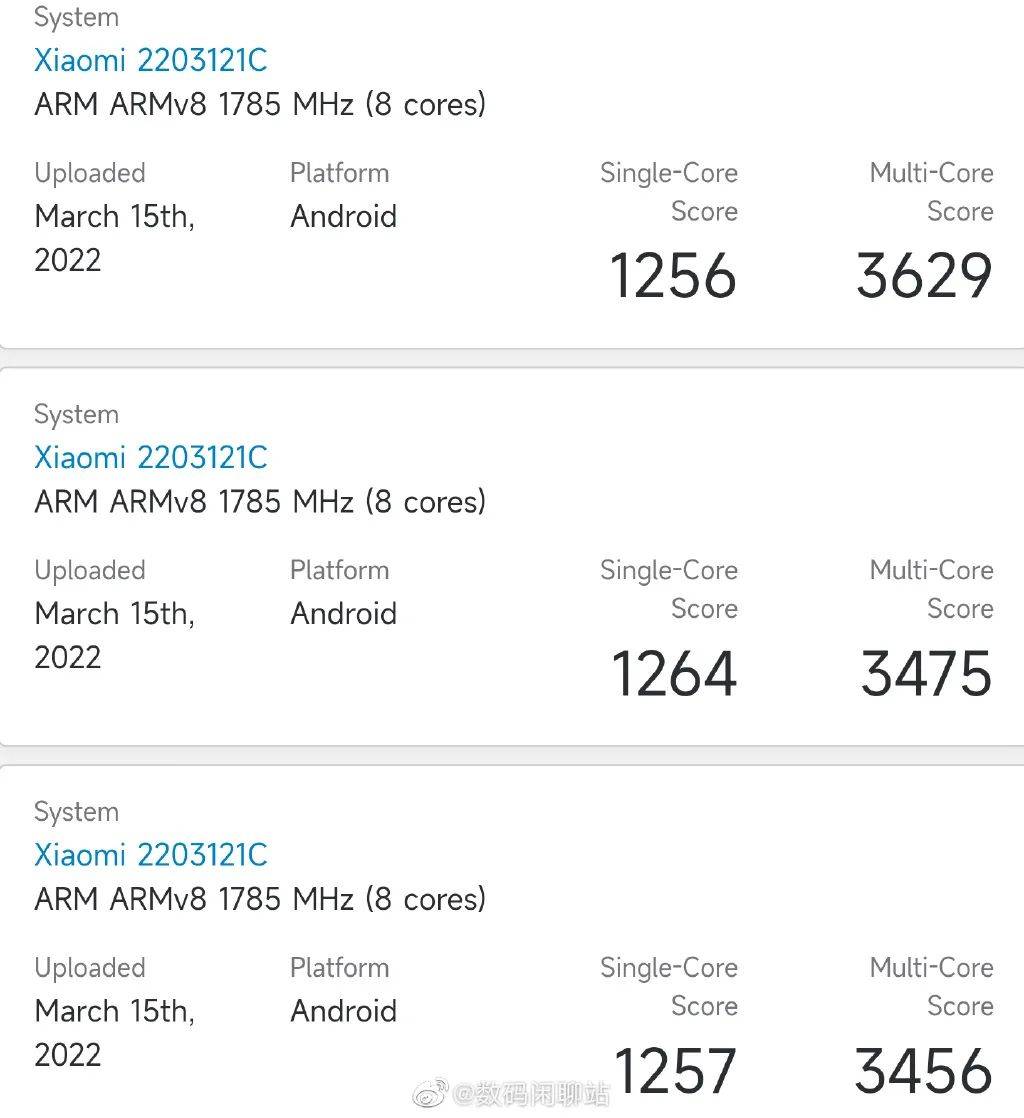Click the first result's March 15th upload date

[114, 238]
